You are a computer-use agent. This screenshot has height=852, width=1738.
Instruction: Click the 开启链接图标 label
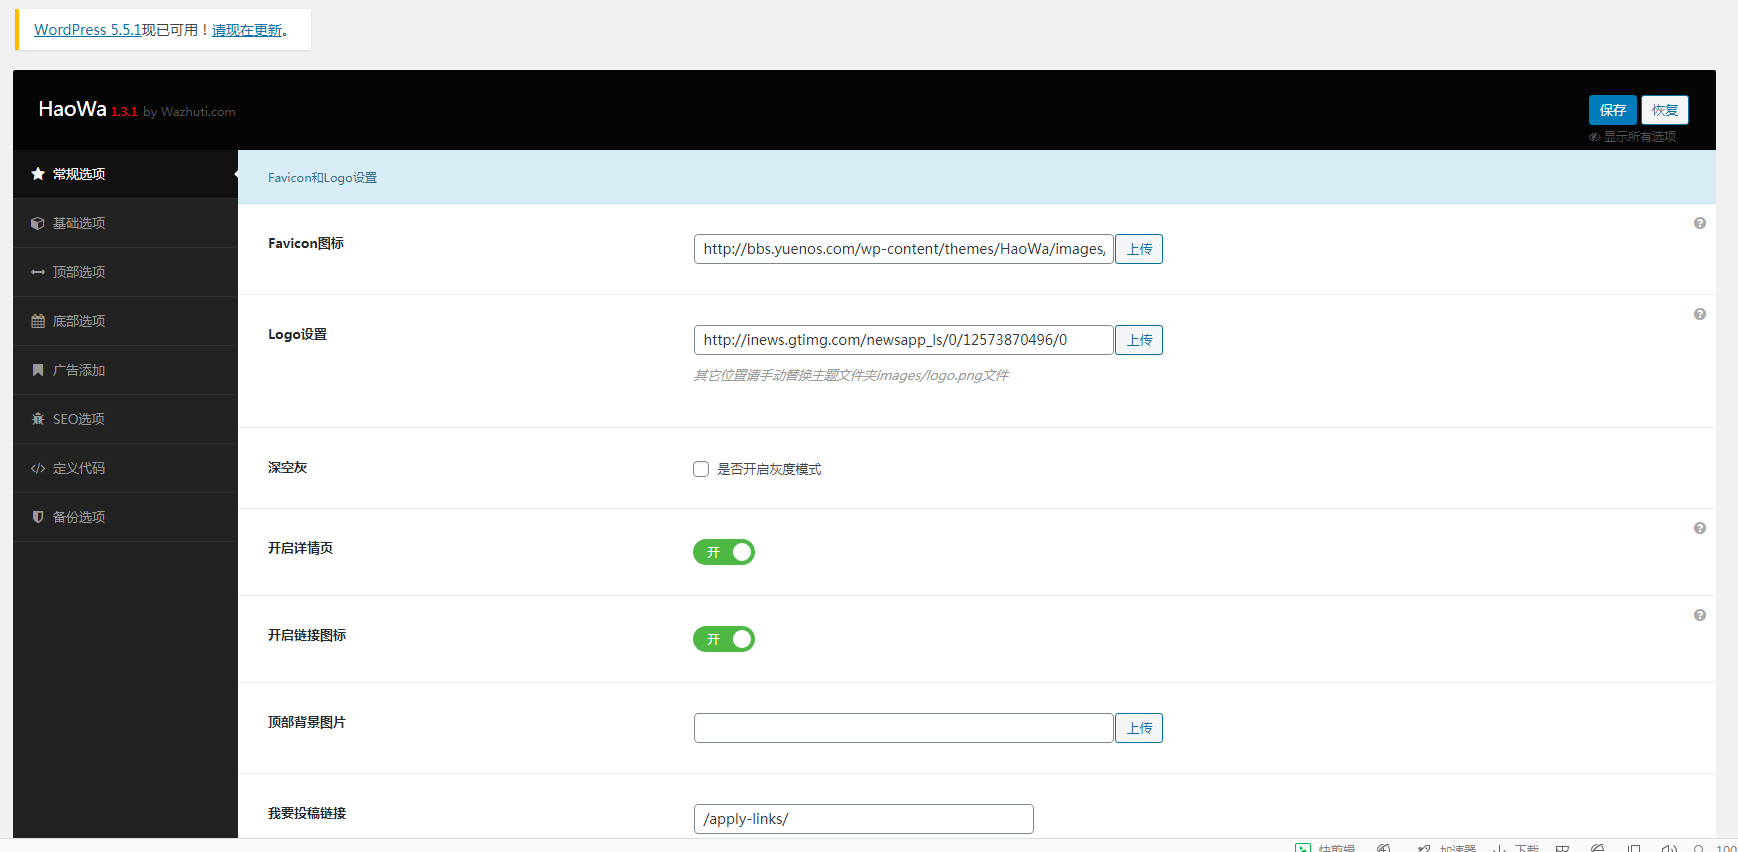pyautogui.click(x=307, y=635)
